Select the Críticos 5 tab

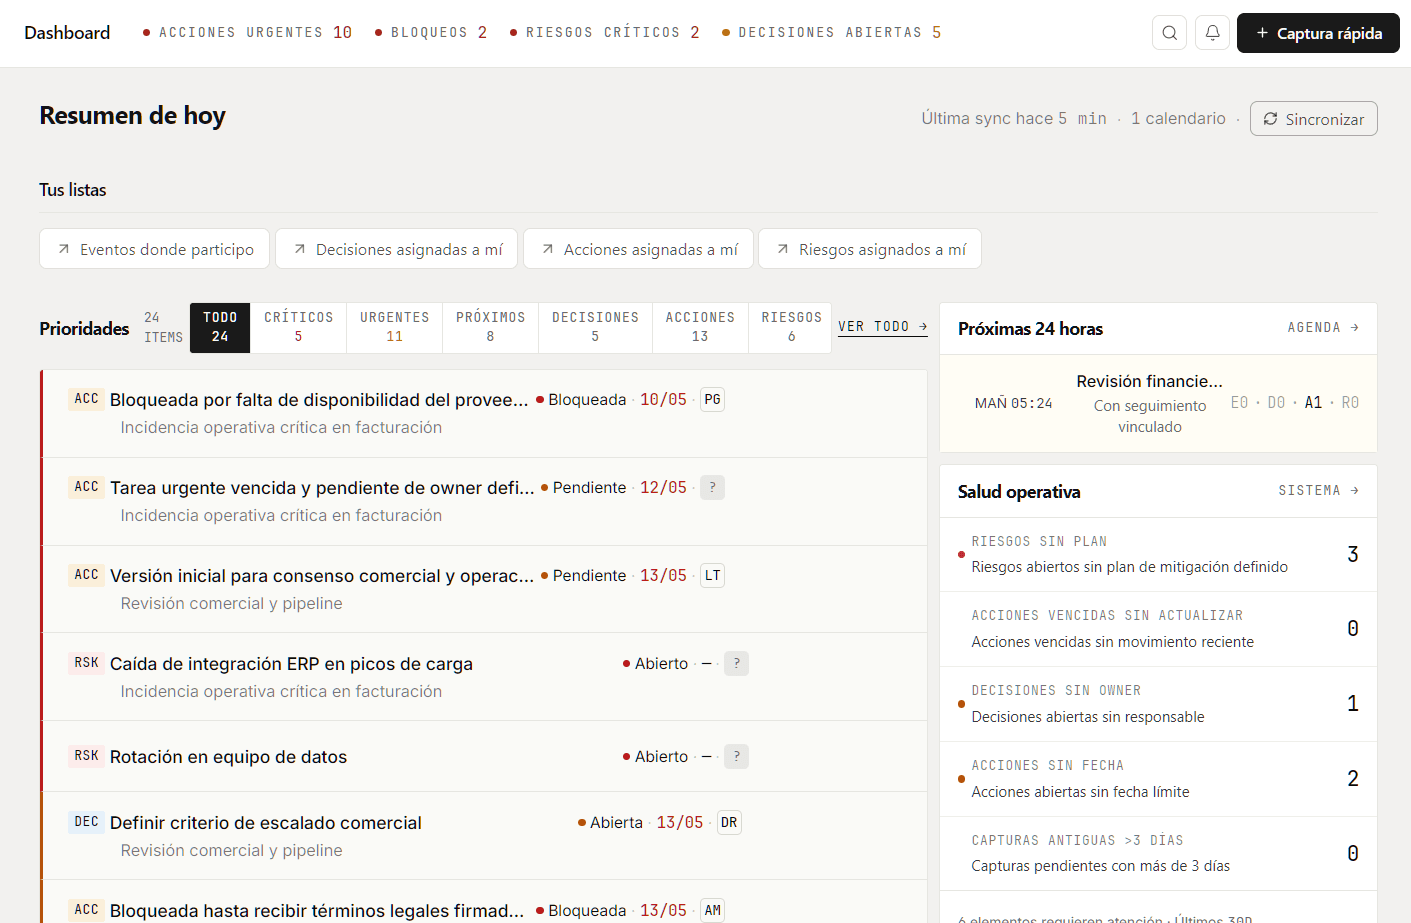pos(298,327)
